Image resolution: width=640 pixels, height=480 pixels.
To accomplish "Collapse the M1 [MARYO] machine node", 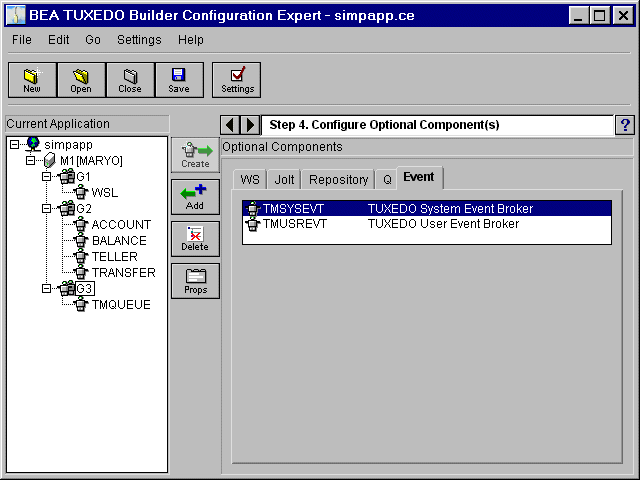I will [31, 160].
